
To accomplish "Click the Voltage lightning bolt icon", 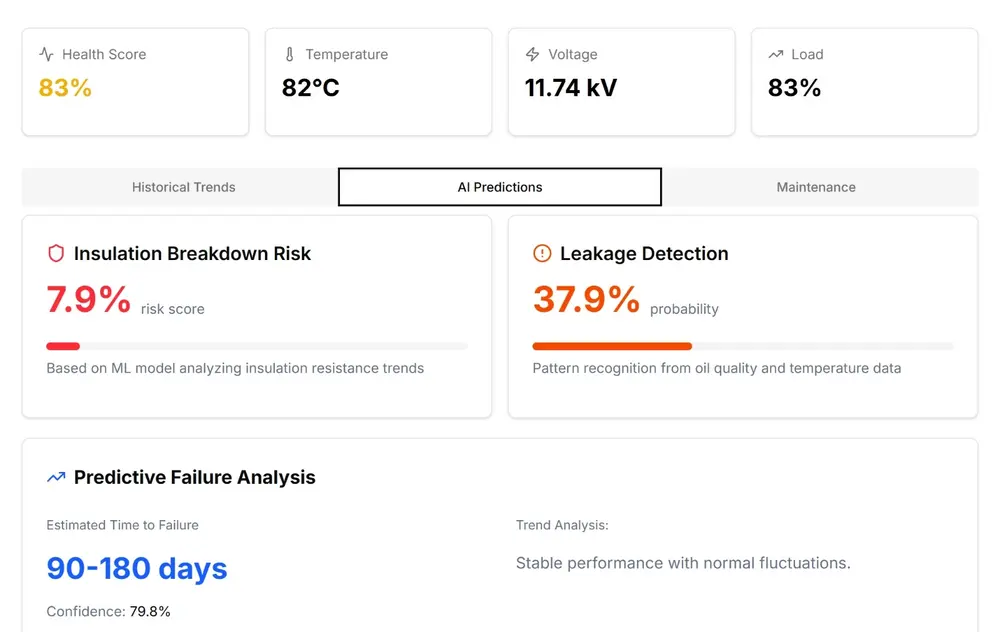I will [533, 55].
